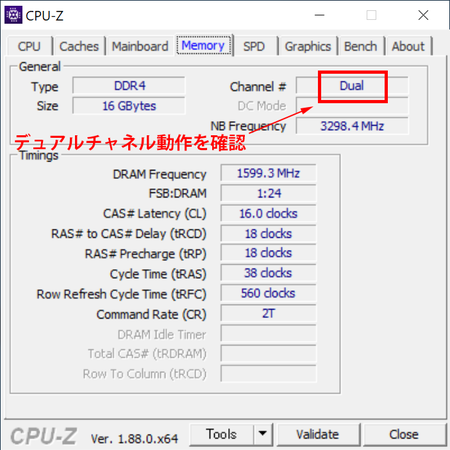
Task: Go to the Bench tab
Action: (x=361, y=46)
